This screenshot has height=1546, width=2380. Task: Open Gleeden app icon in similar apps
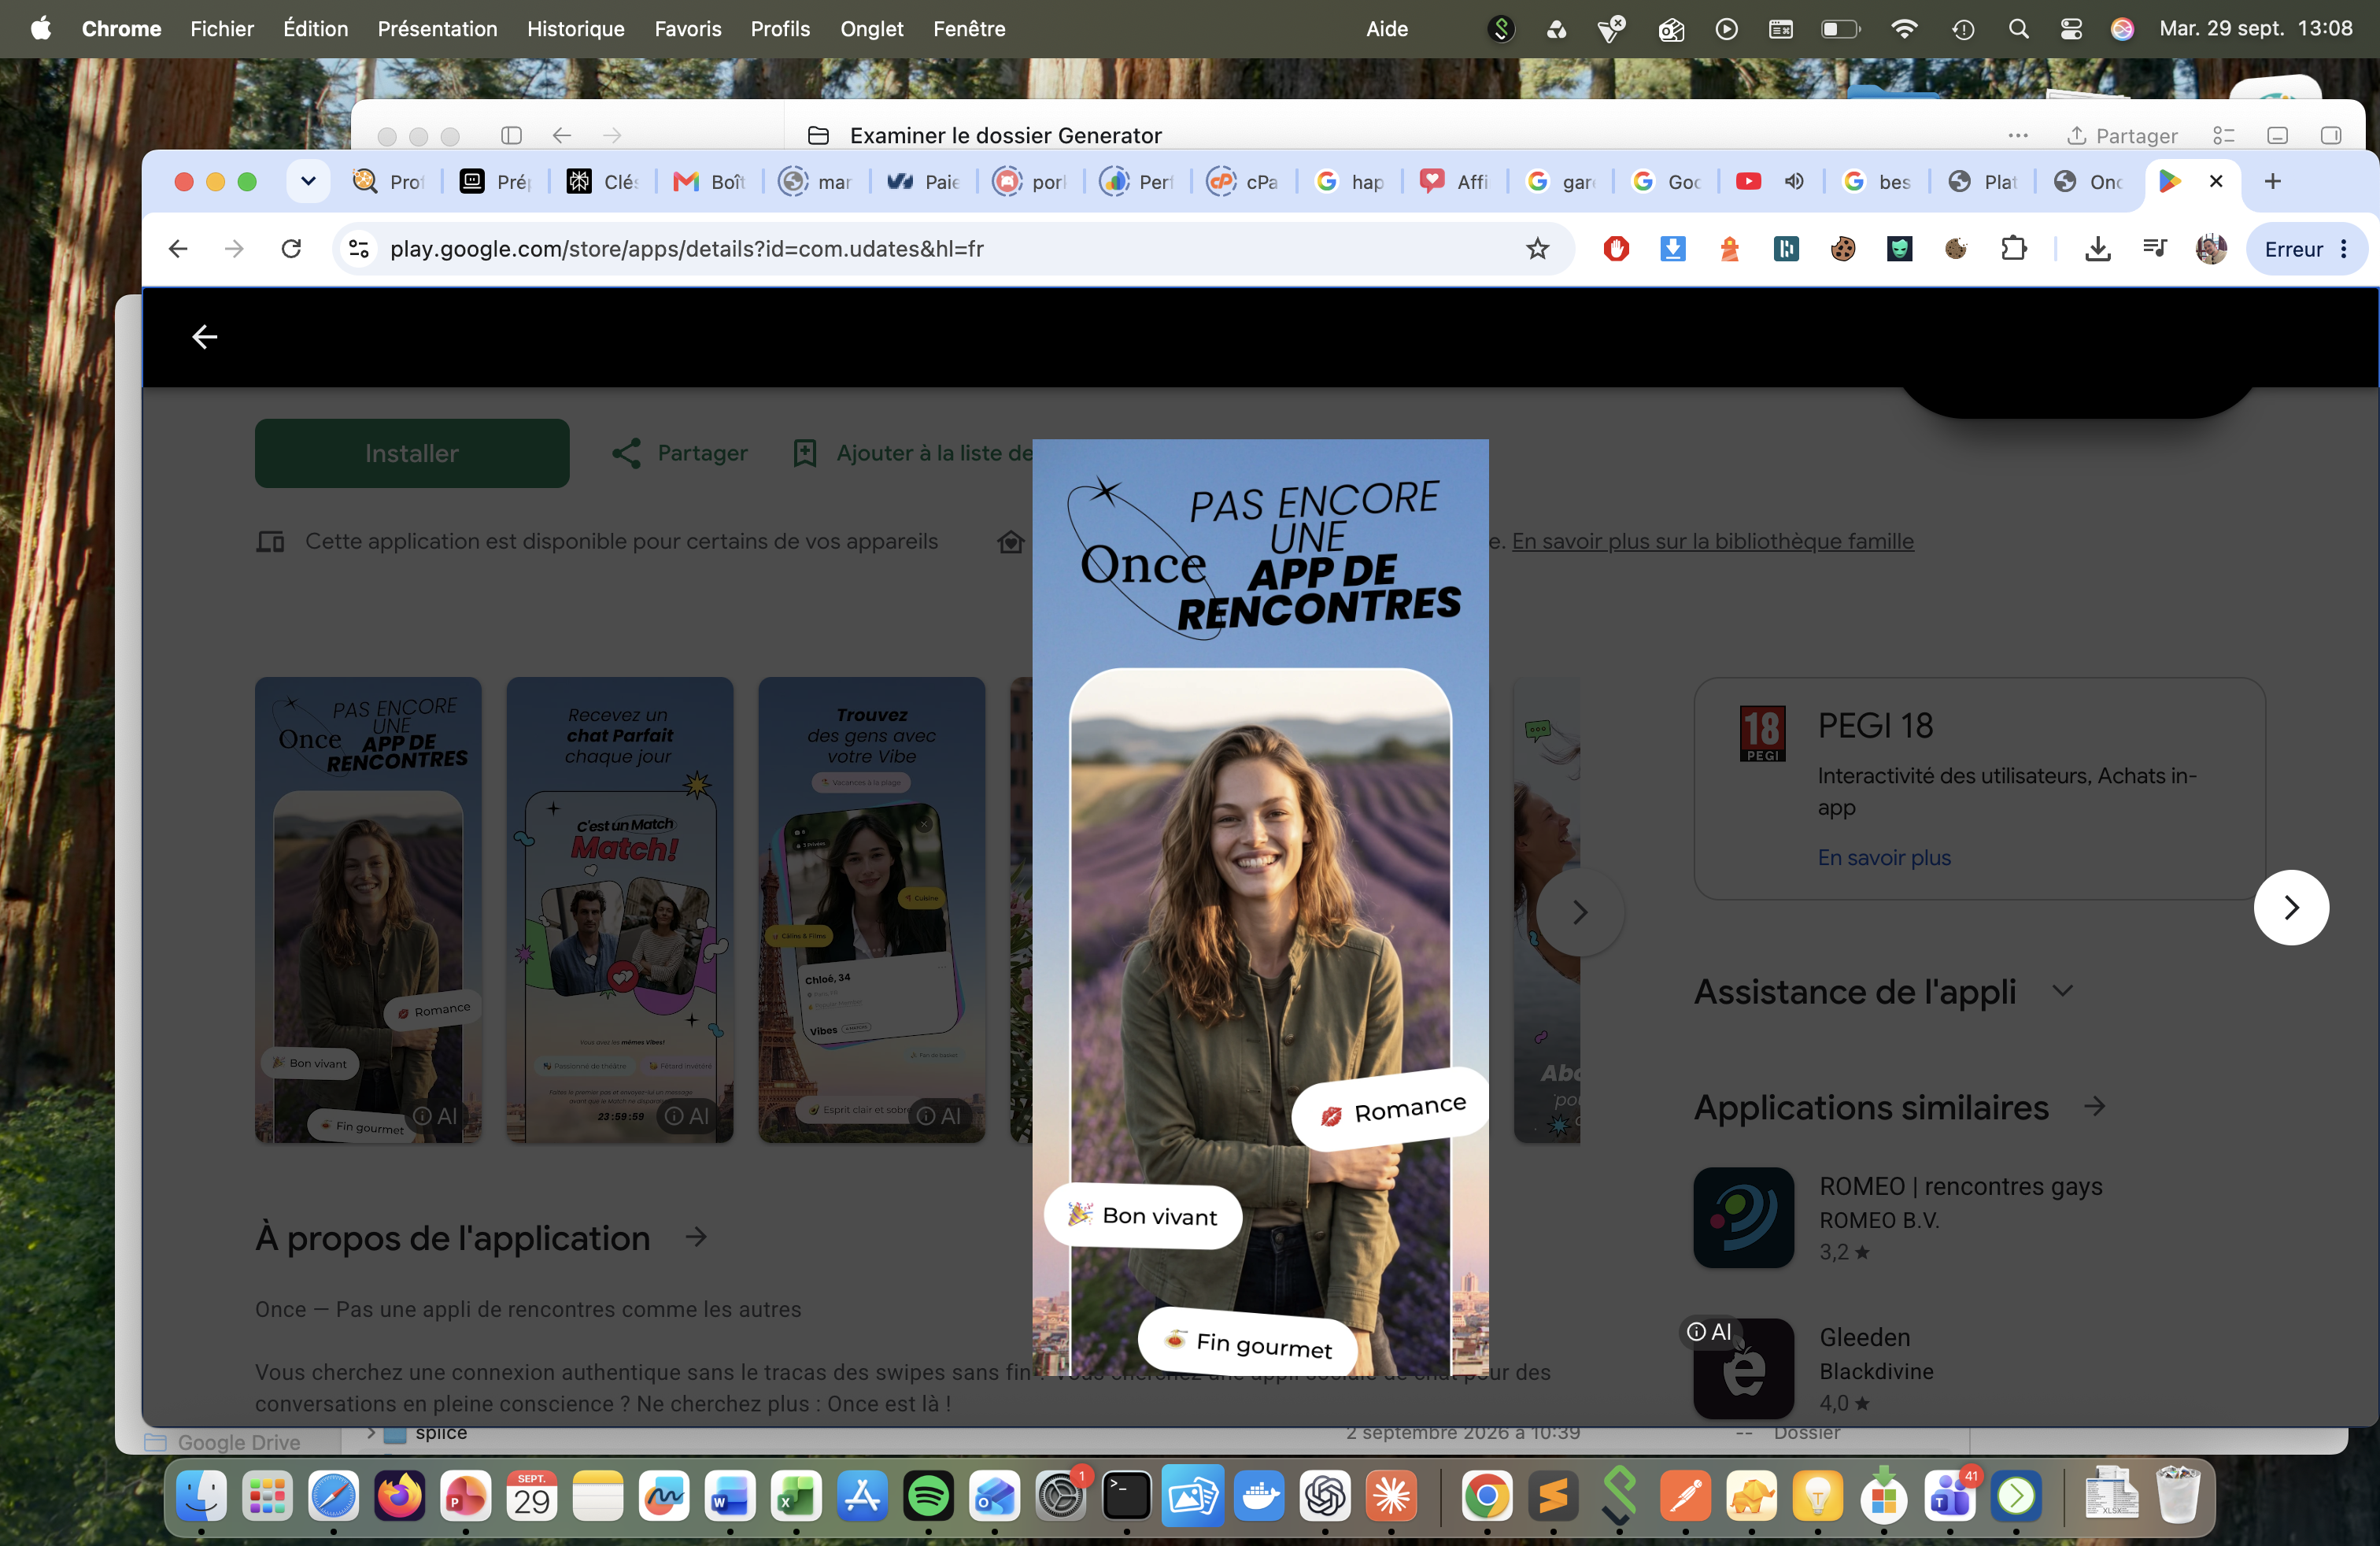point(1743,1368)
